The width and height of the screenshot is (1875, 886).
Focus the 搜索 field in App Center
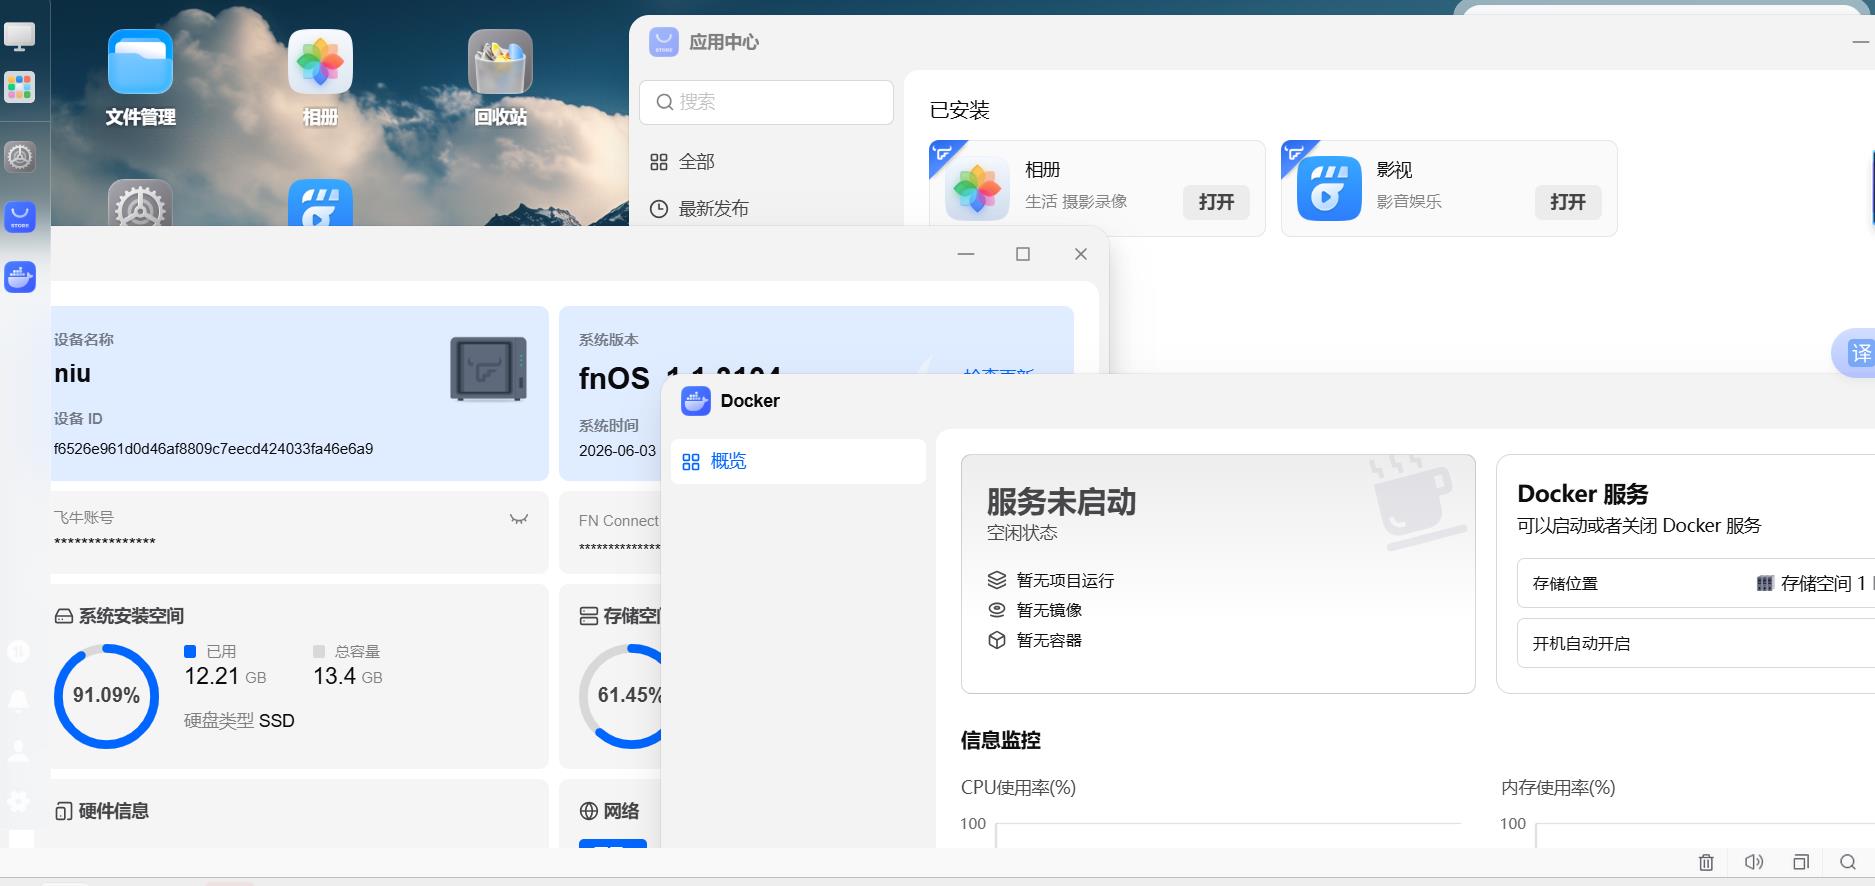click(x=766, y=102)
